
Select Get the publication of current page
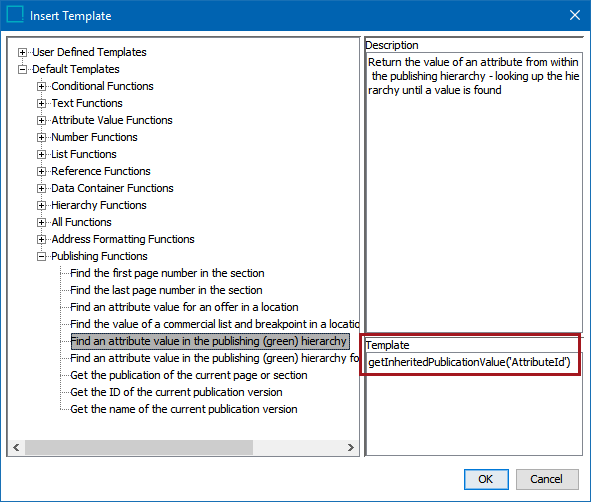(x=188, y=375)
